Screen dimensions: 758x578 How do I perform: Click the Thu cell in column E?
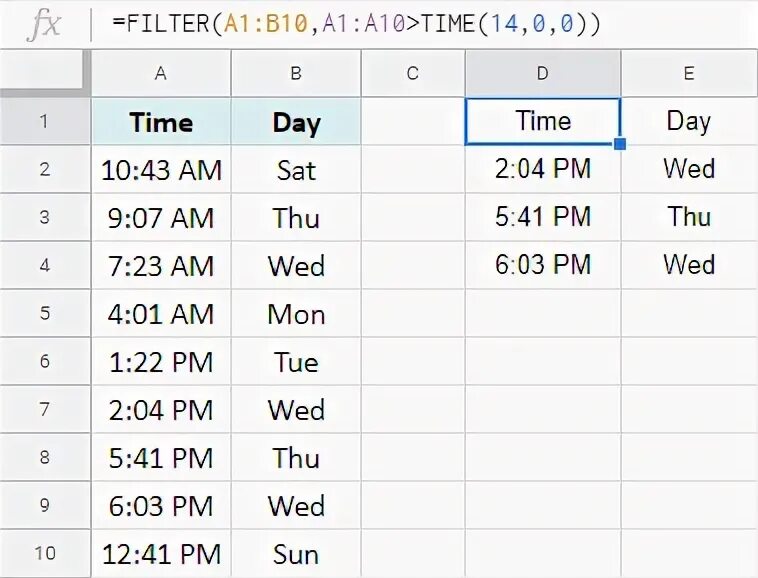tap(689, 217)
